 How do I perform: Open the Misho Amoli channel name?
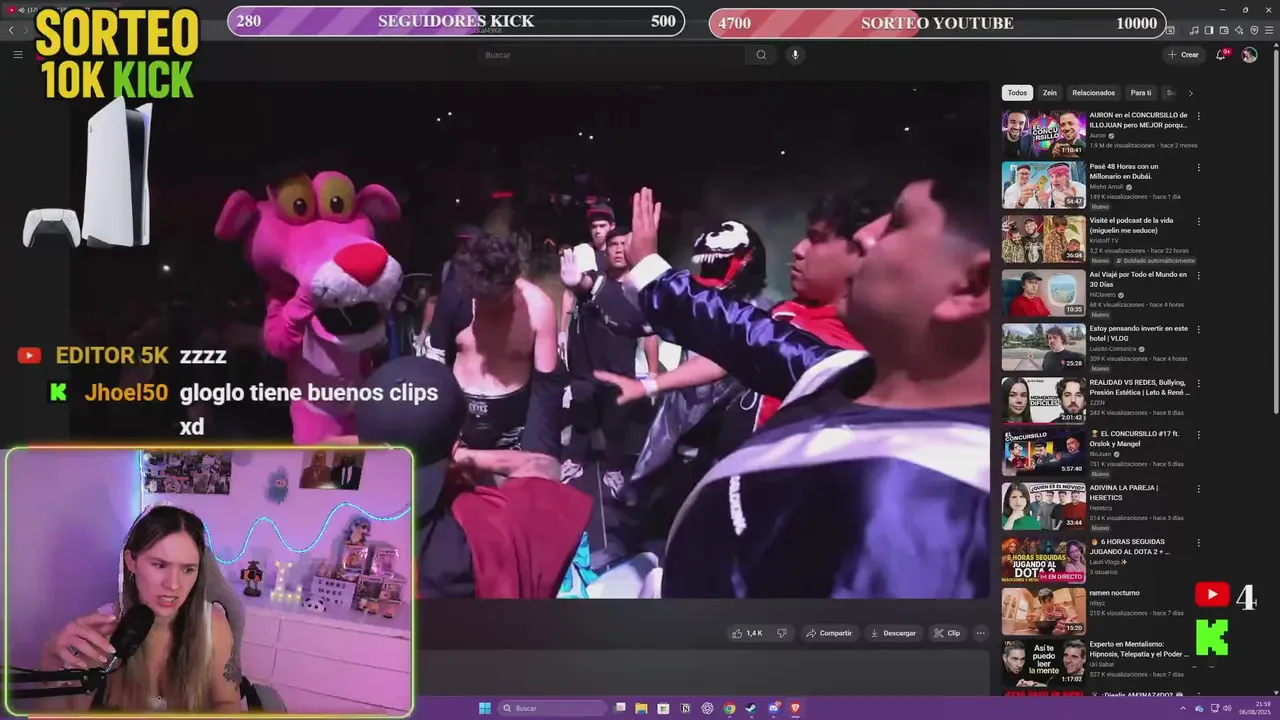tap(1106, 187)
